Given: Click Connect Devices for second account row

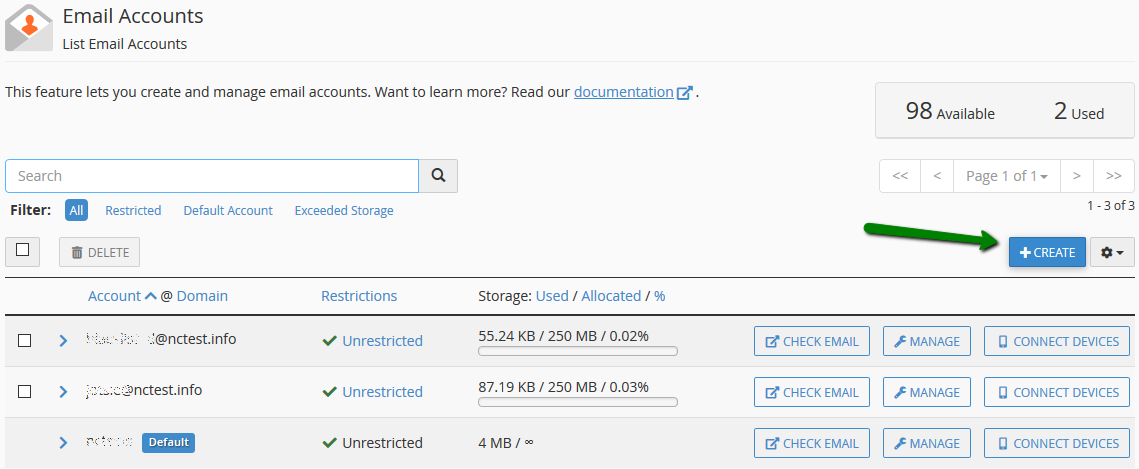Looking at the screenshot, I should pos(1056,392).
